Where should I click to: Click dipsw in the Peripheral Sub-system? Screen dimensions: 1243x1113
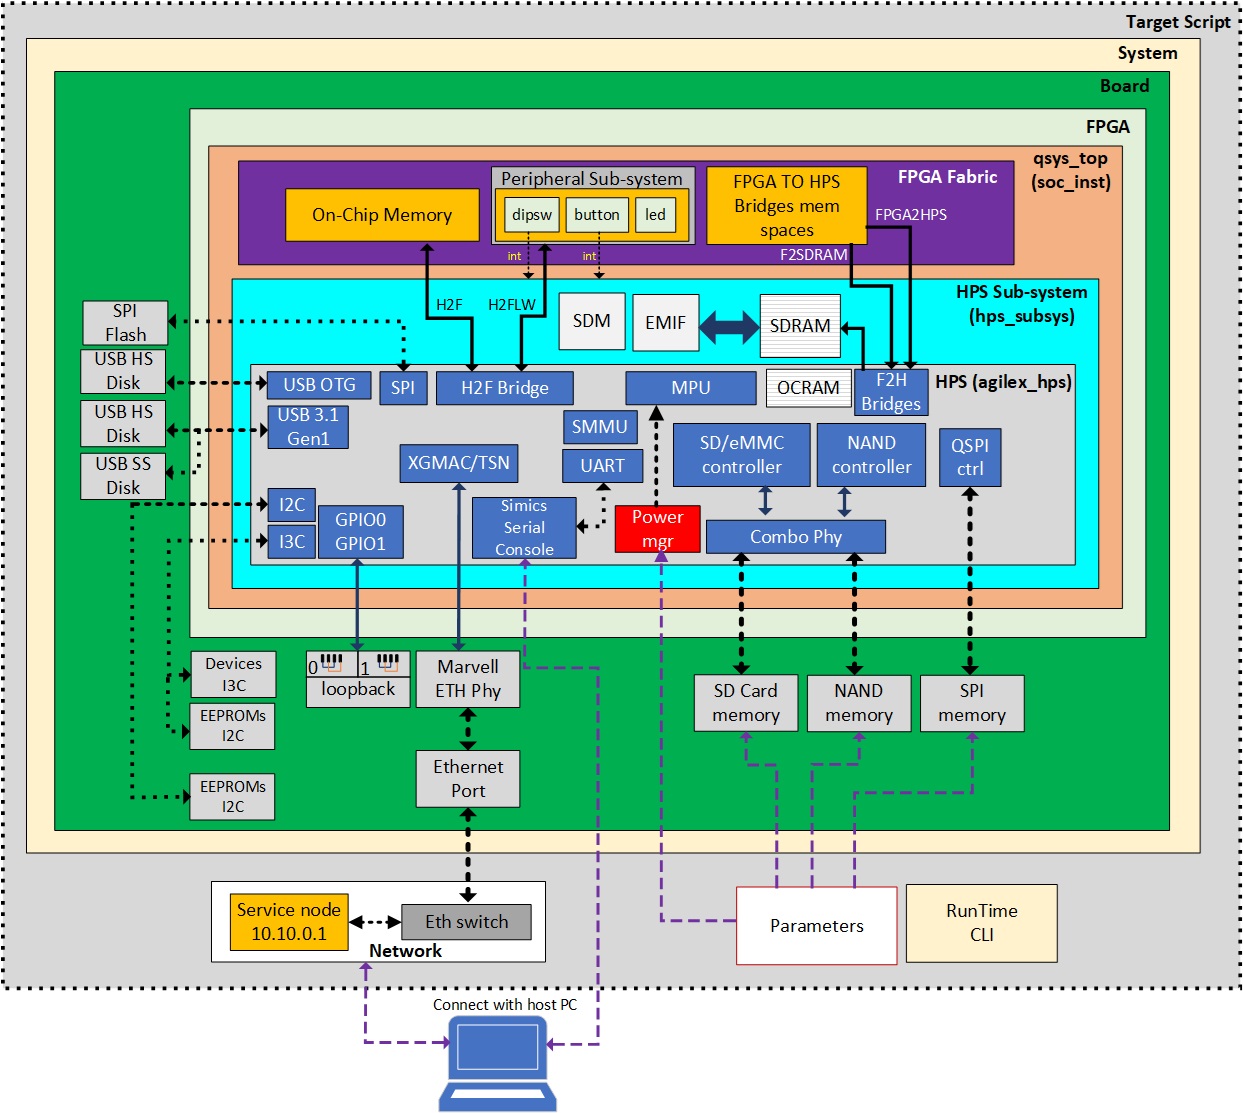click(x=531, y=215)
